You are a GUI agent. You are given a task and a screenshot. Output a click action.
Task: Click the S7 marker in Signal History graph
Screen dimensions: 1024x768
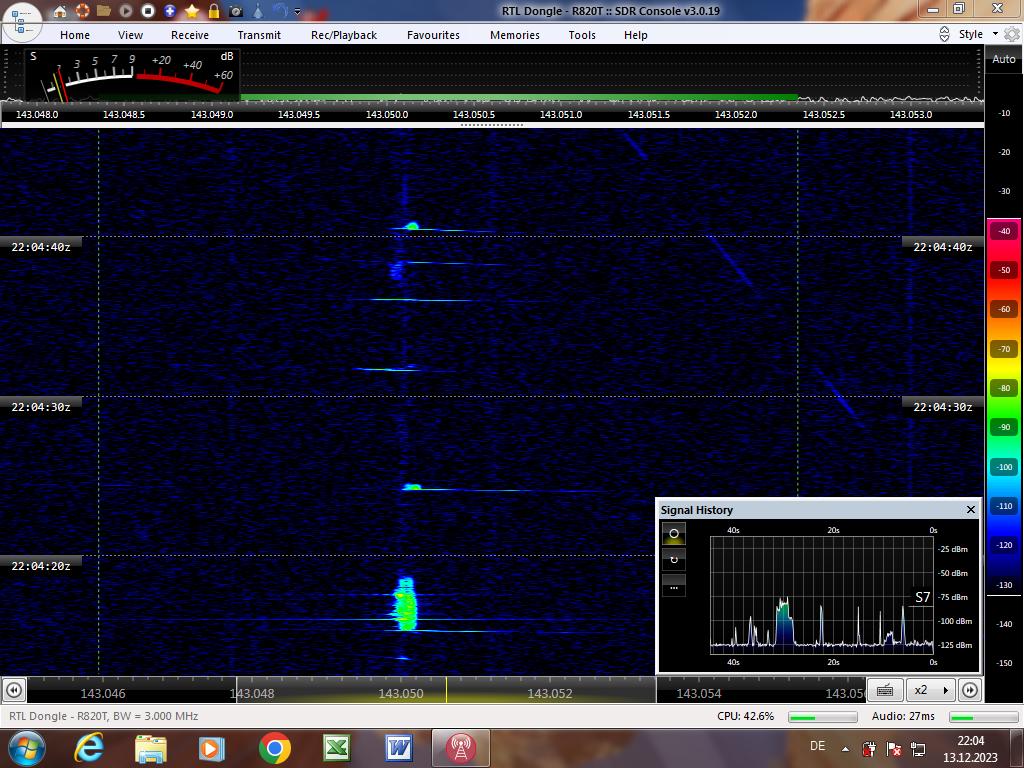(x=923, y=597)
